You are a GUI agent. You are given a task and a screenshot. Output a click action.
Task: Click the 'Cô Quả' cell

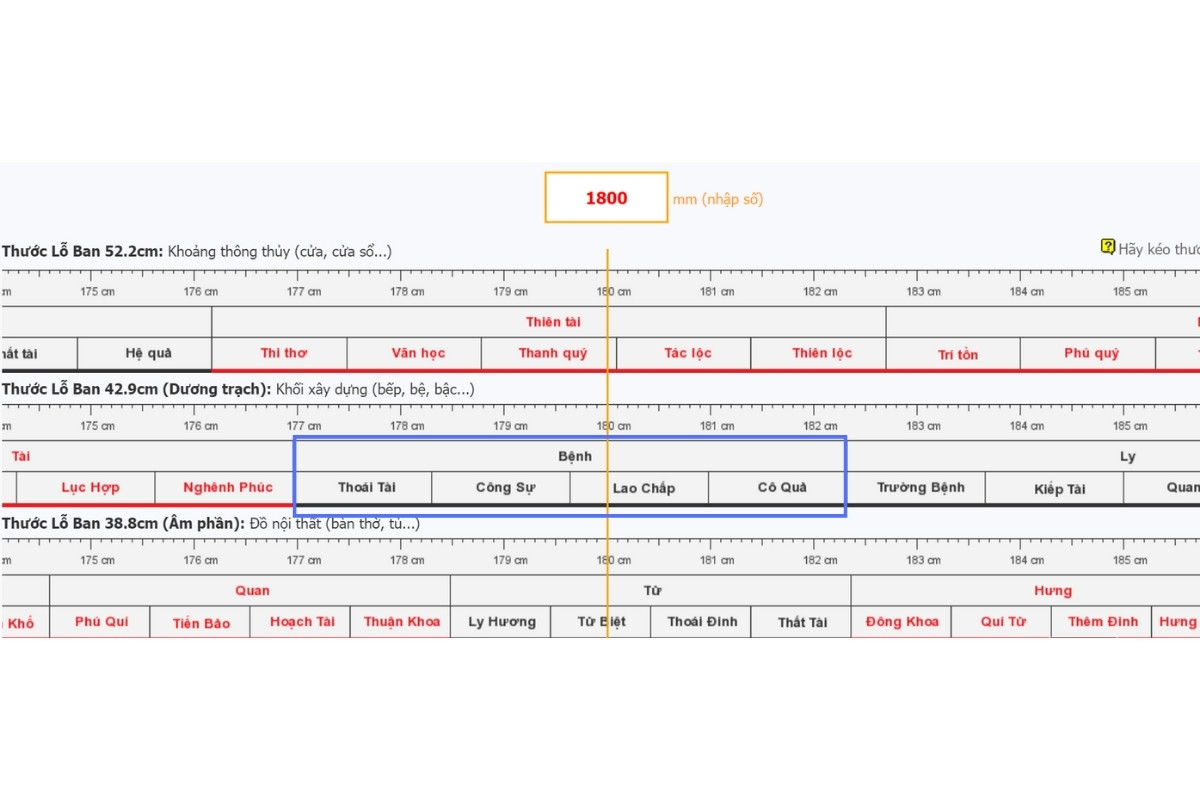(779, 488)
